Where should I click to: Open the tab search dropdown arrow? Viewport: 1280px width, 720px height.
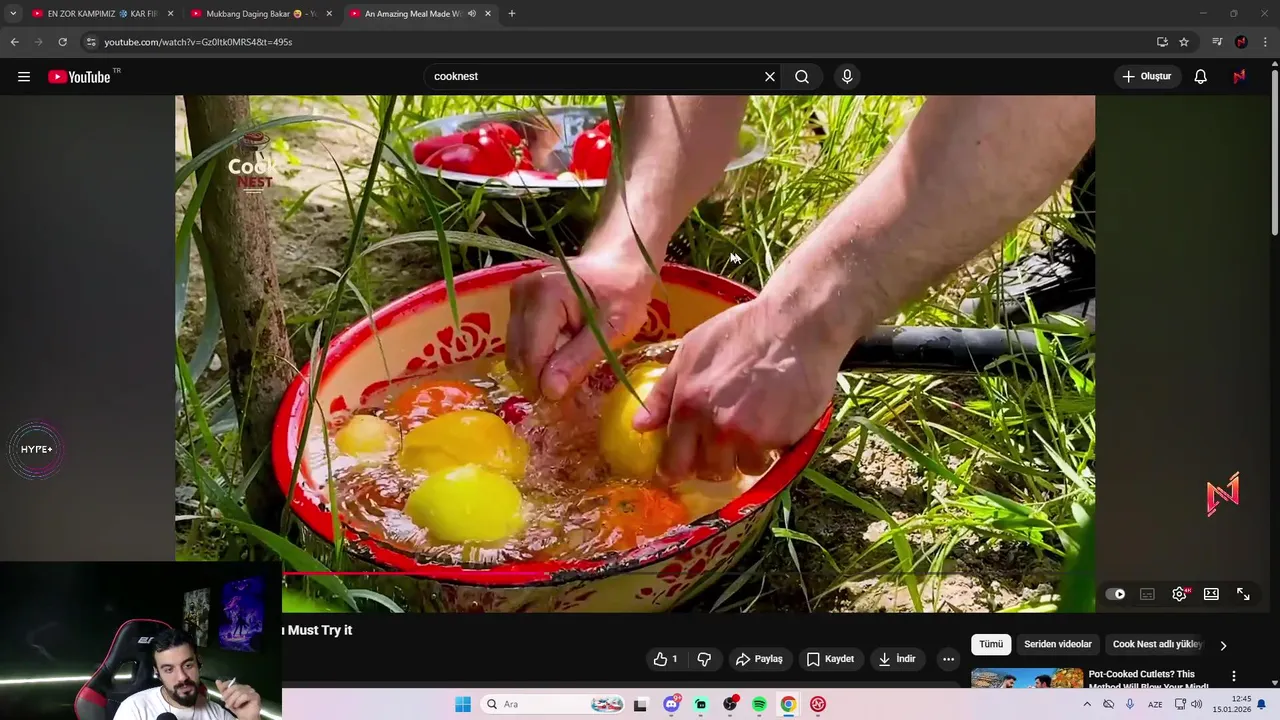coord(13,14)
